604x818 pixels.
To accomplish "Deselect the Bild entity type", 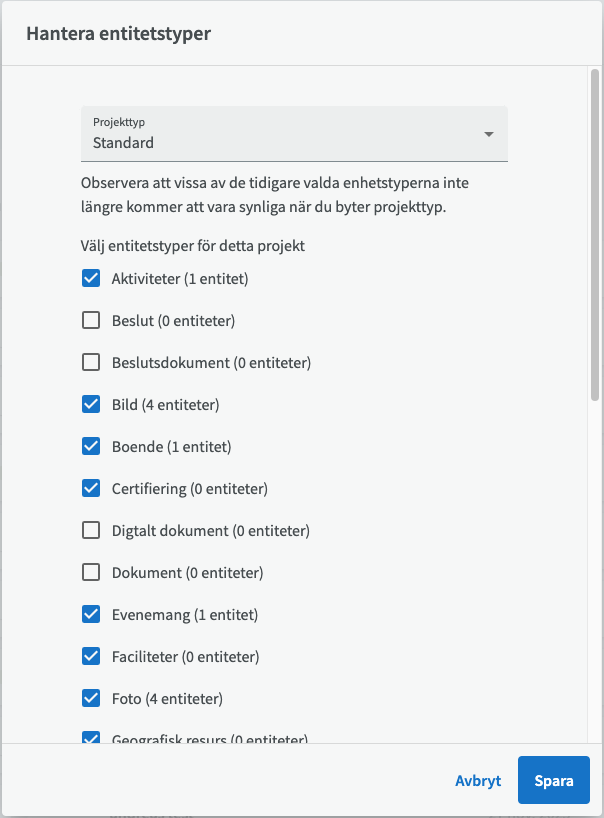I will click(x=91, y=404).
